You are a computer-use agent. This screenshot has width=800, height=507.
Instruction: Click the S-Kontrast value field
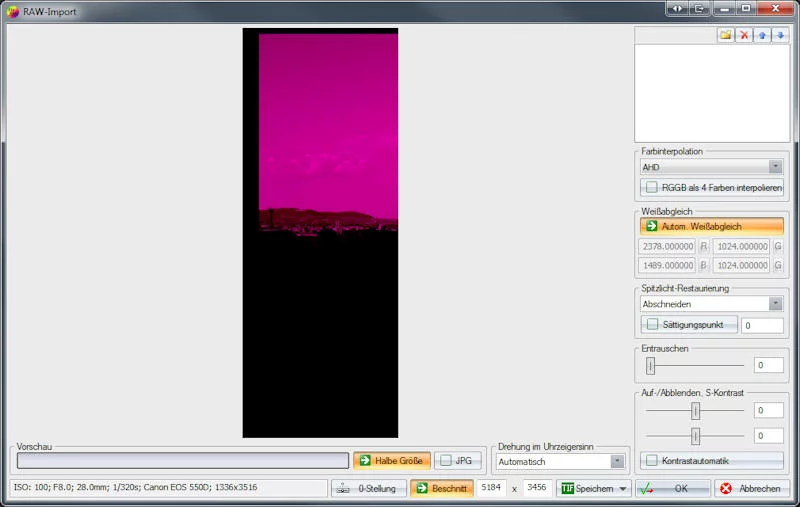pos(768,436)
